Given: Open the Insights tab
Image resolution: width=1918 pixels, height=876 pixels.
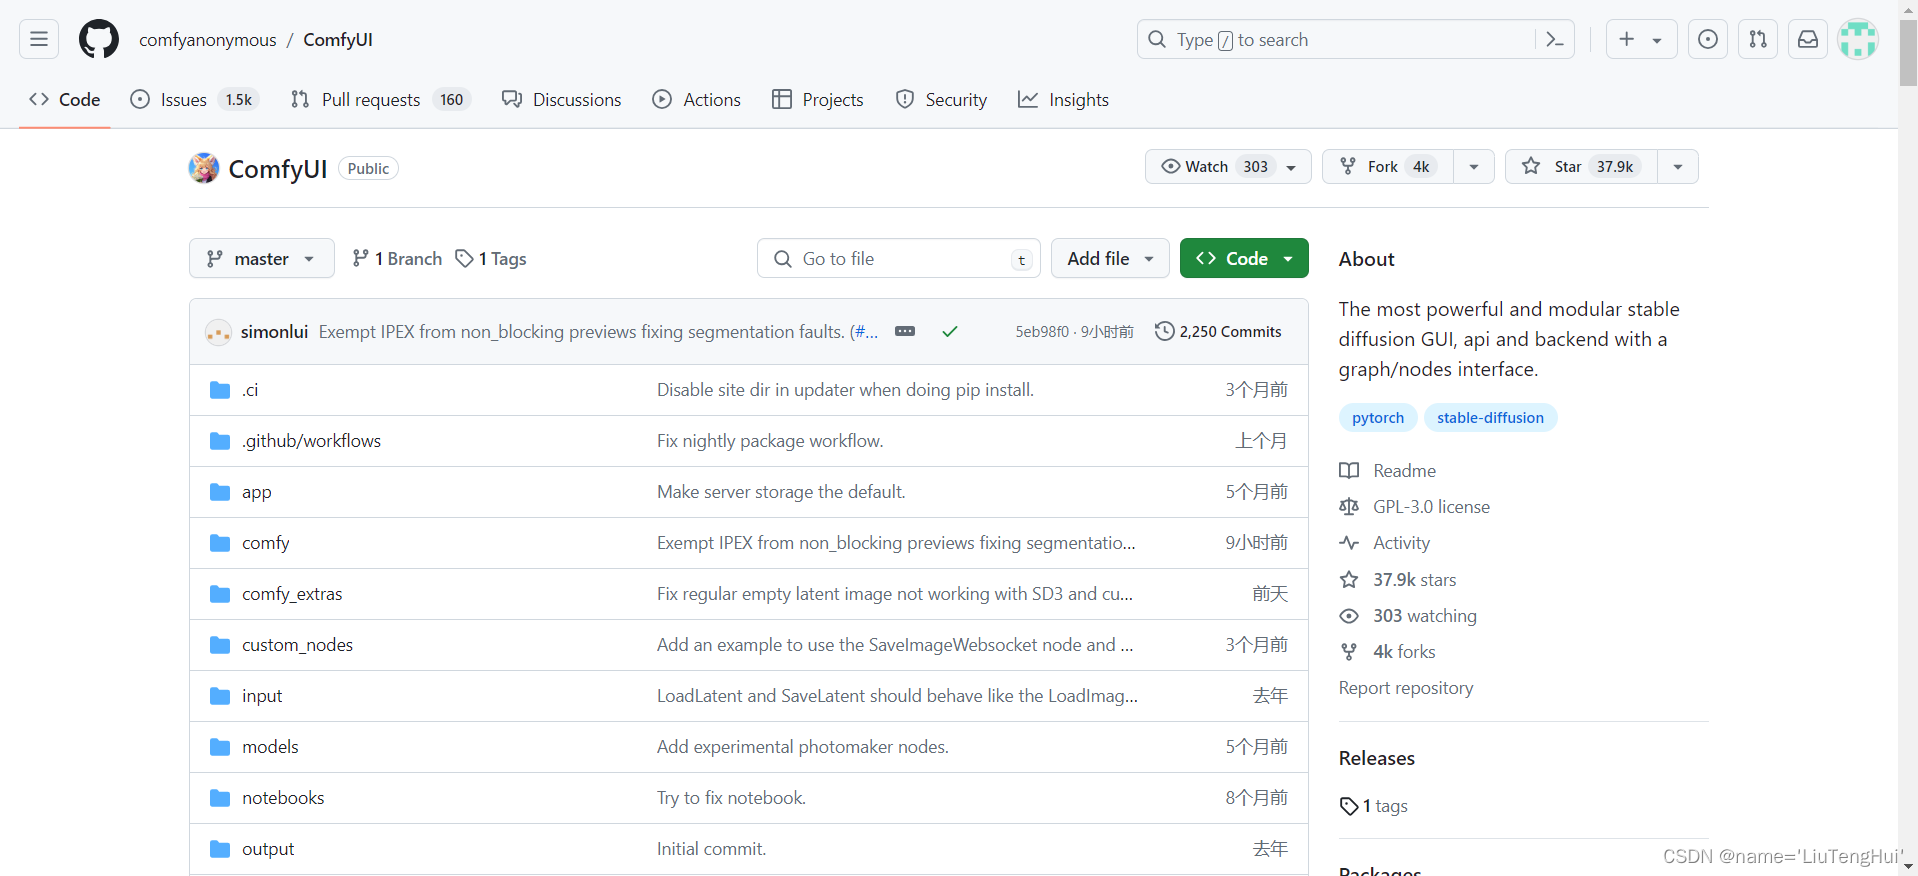Looking at the screenshot, I should point(1064,99).
